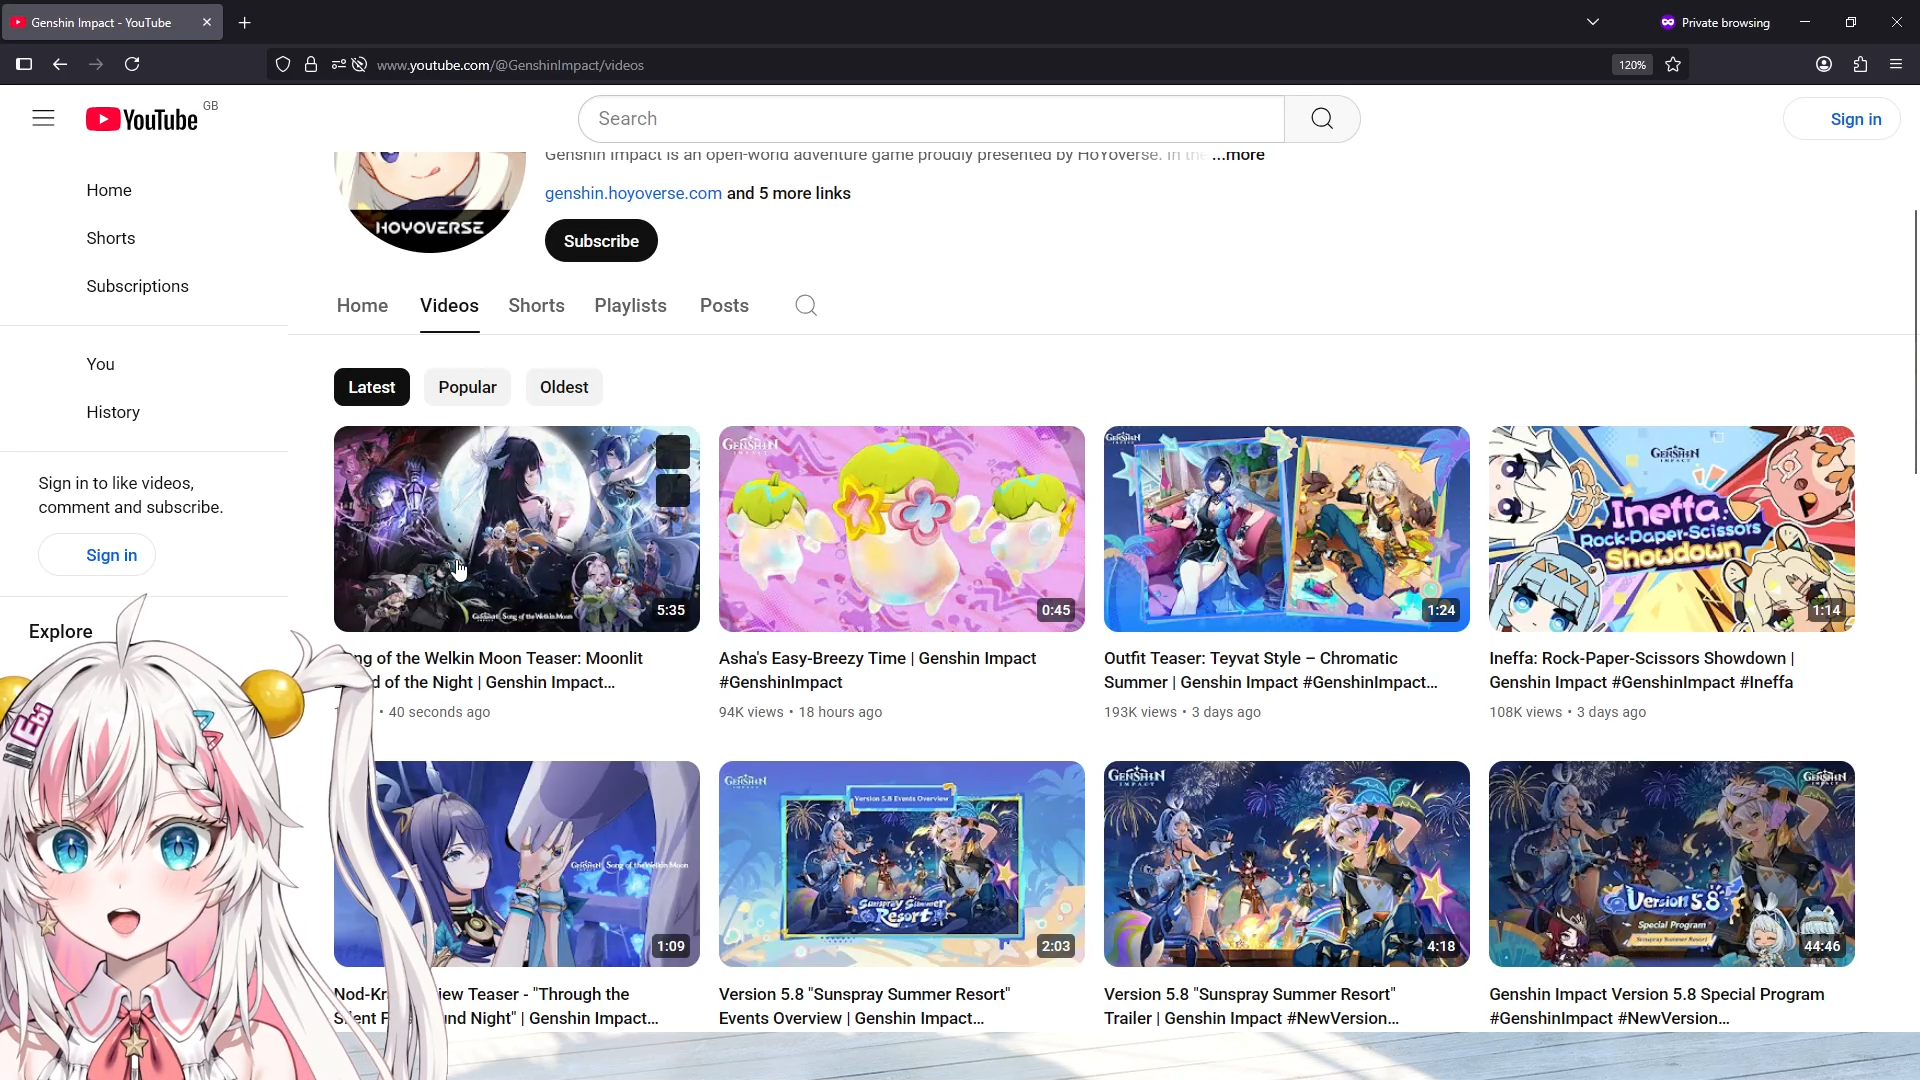Open the Playlists tab

(630, 306)
